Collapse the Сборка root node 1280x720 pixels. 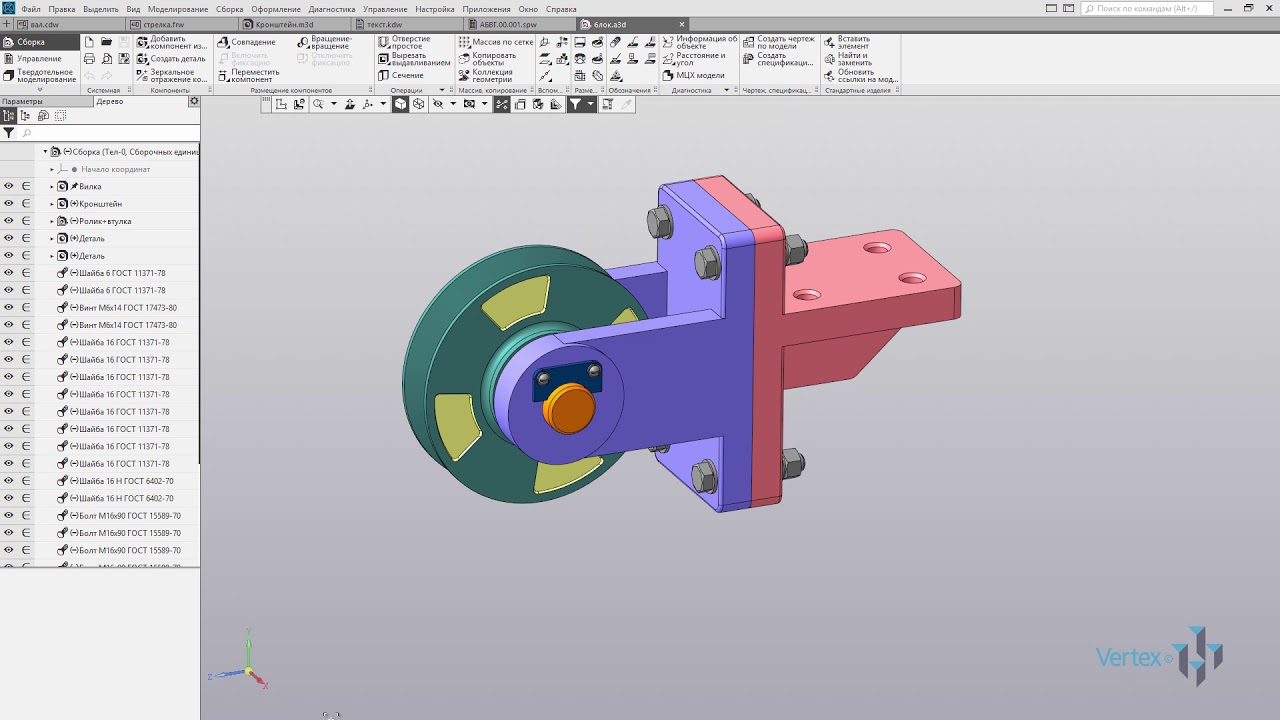45,152
